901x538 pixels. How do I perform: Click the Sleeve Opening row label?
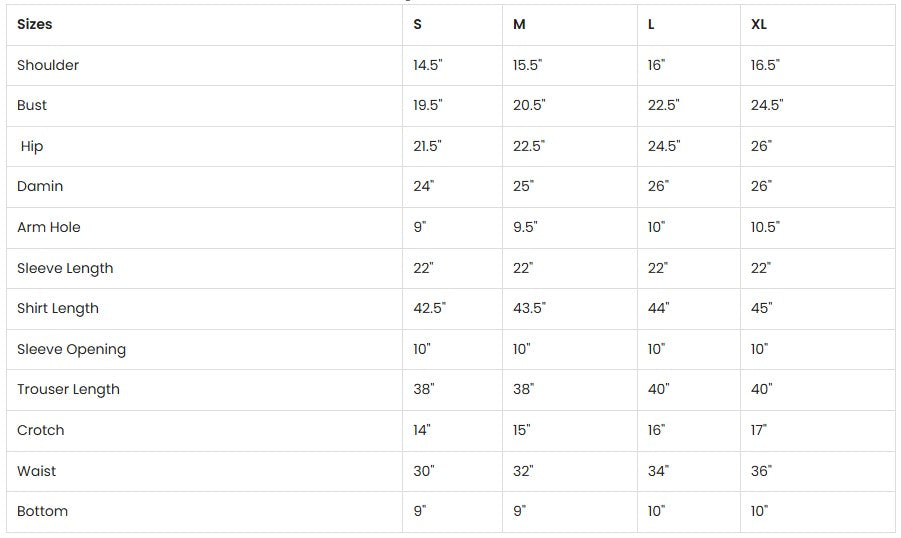[x=71, y=349]
